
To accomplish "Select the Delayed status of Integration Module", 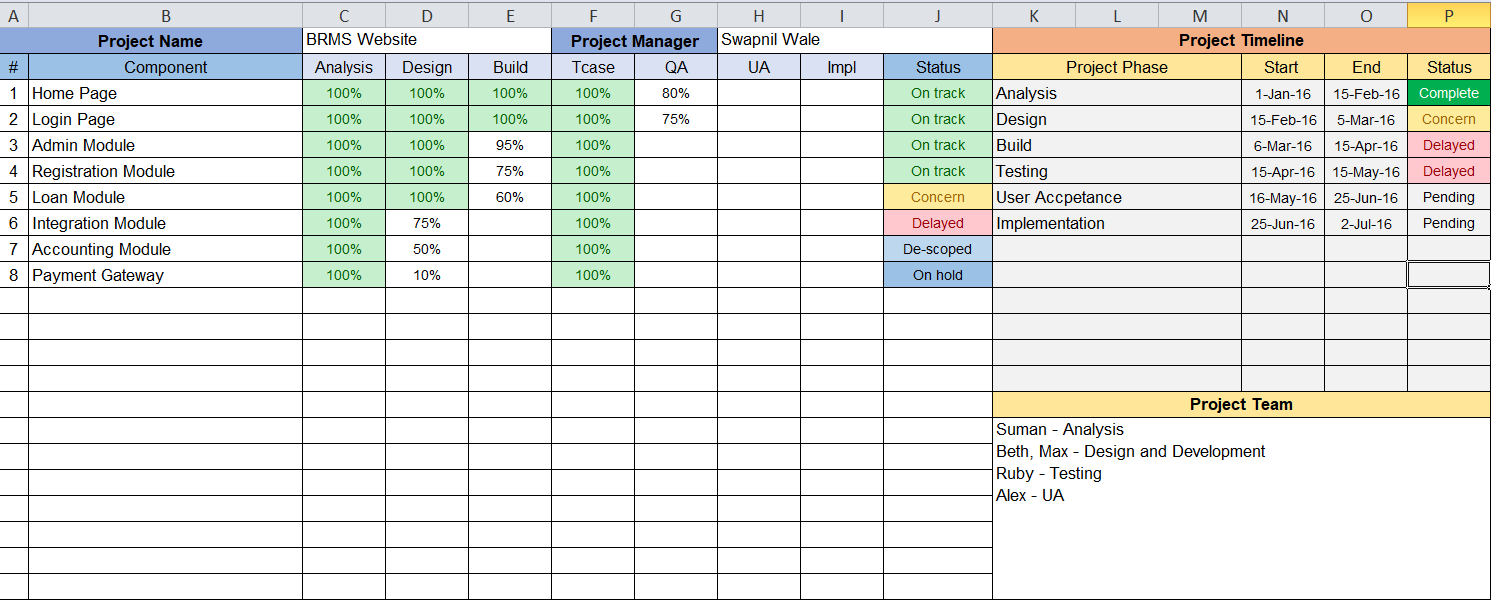I will coord(937,223).
